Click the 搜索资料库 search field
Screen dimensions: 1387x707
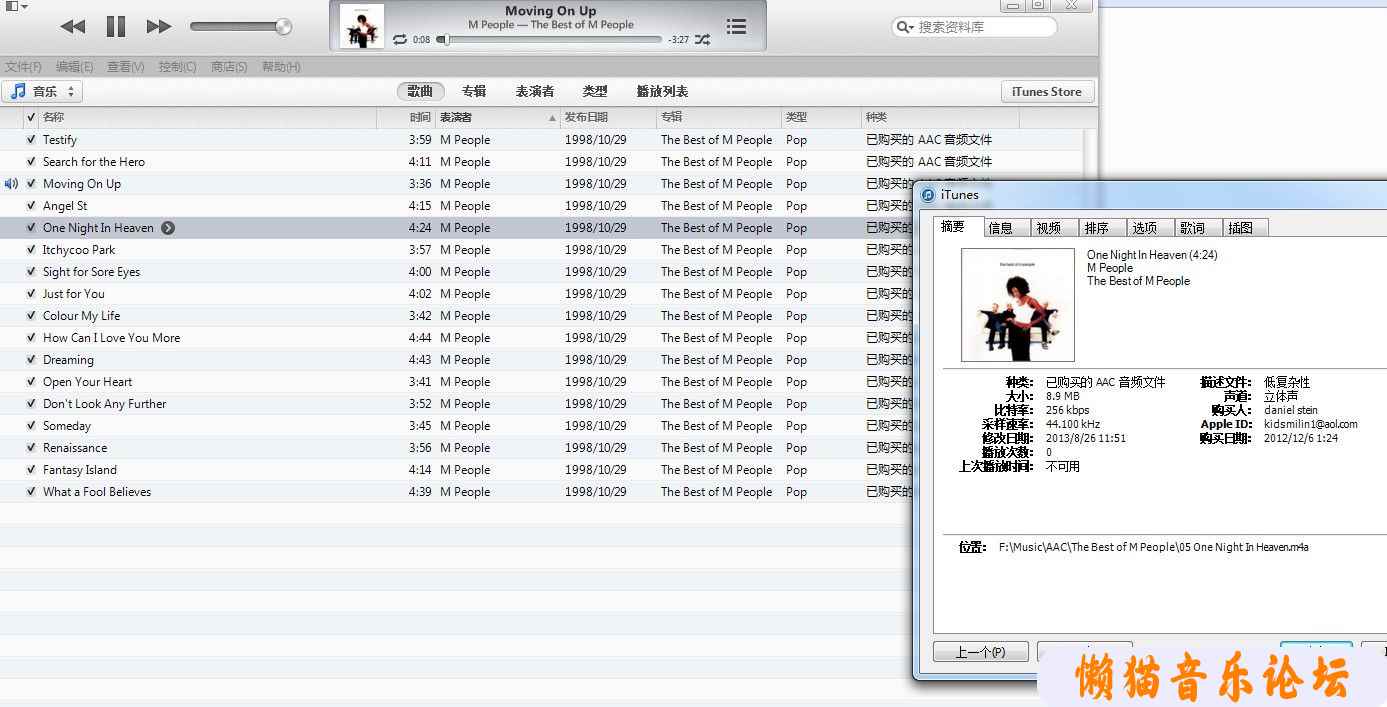[x=974, y=27]
